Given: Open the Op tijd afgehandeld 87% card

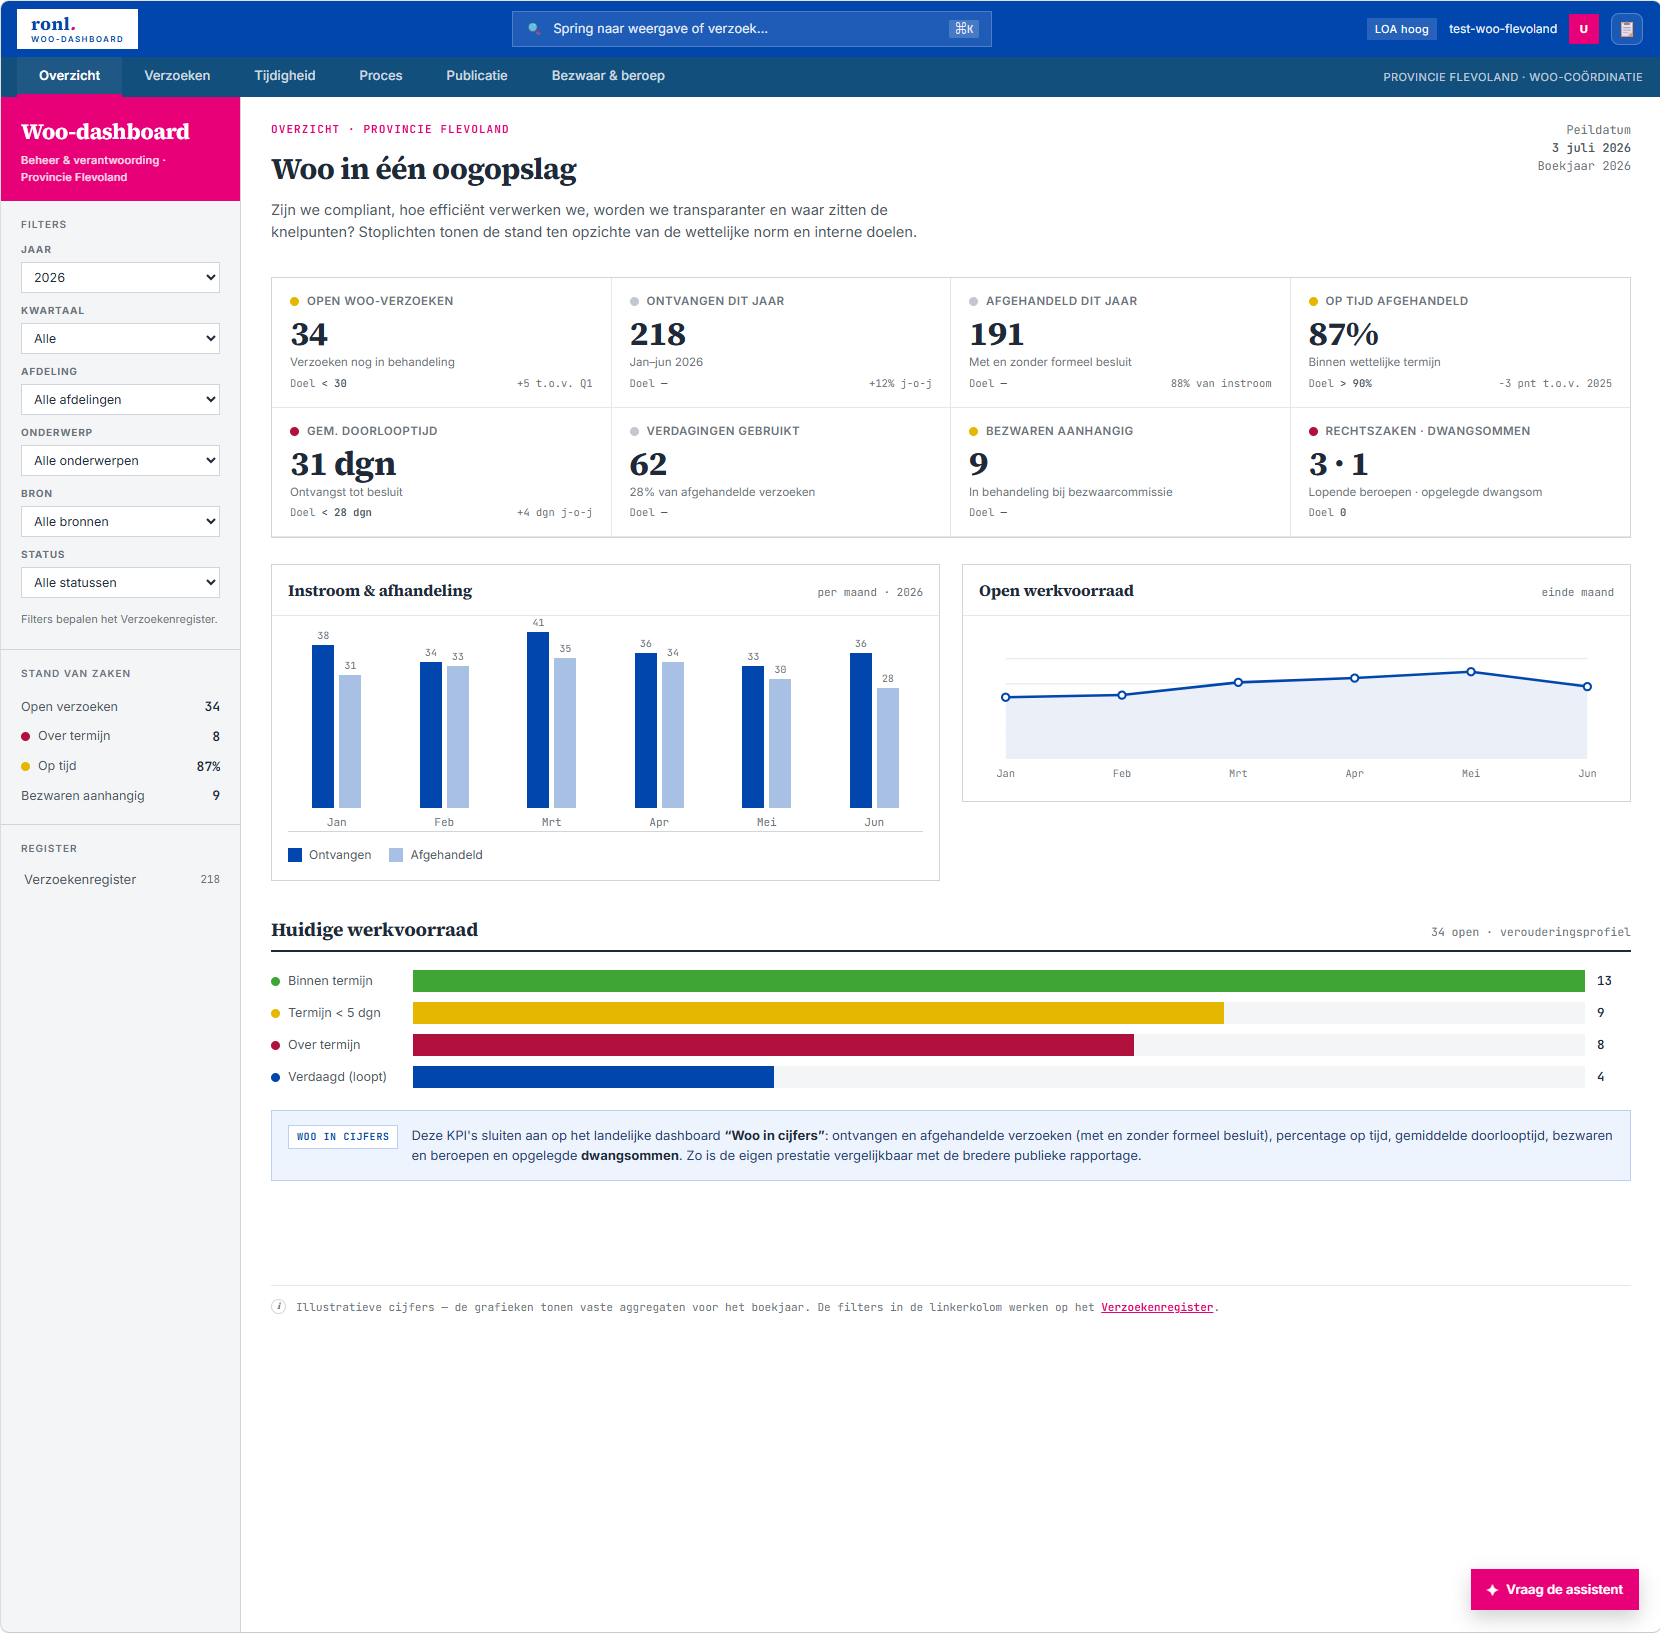Looking at the screenshot, I should (x=1460, y=343).
